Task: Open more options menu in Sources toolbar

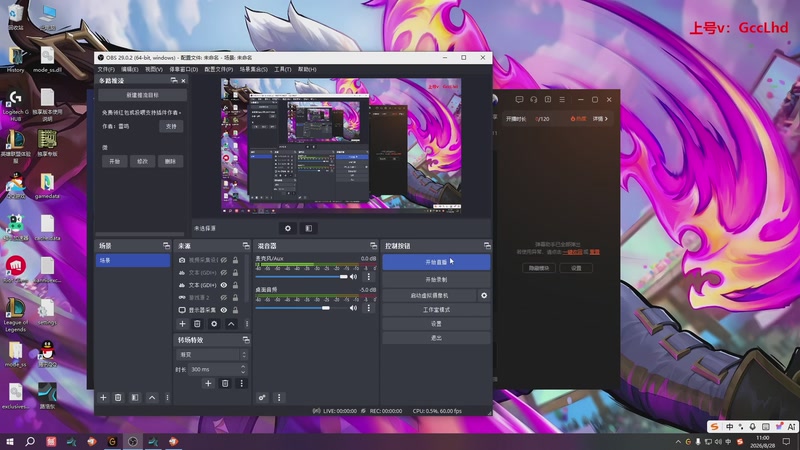Action: pos(247,323)
